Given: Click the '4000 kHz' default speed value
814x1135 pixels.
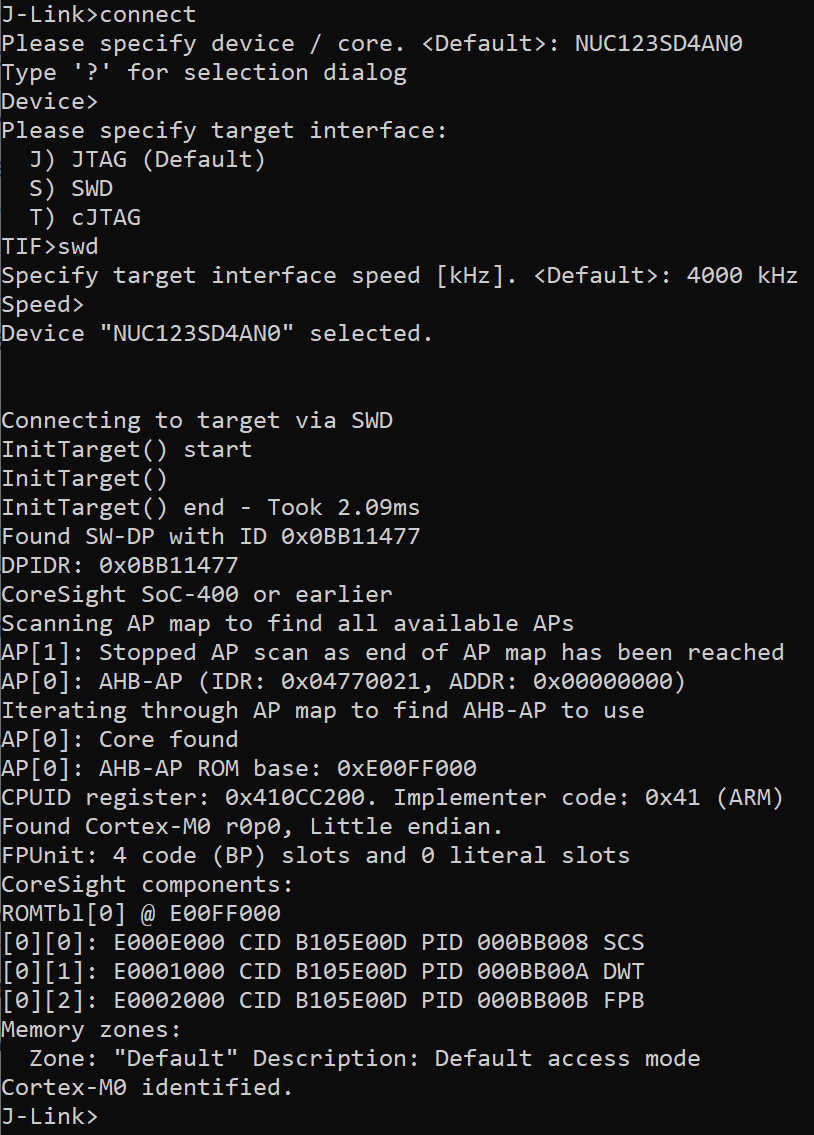Looking at the screenshot, I should (x=742, y=276).
